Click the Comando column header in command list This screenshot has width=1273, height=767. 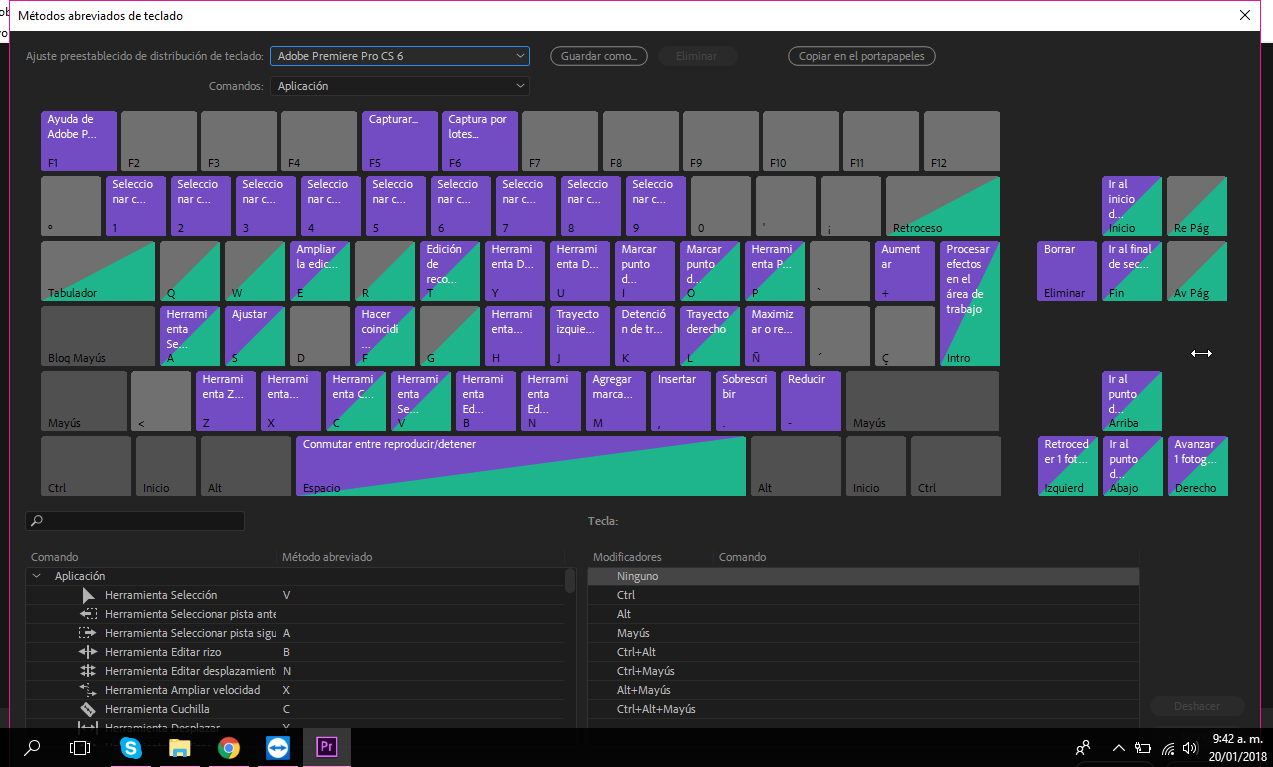point(54,557)
